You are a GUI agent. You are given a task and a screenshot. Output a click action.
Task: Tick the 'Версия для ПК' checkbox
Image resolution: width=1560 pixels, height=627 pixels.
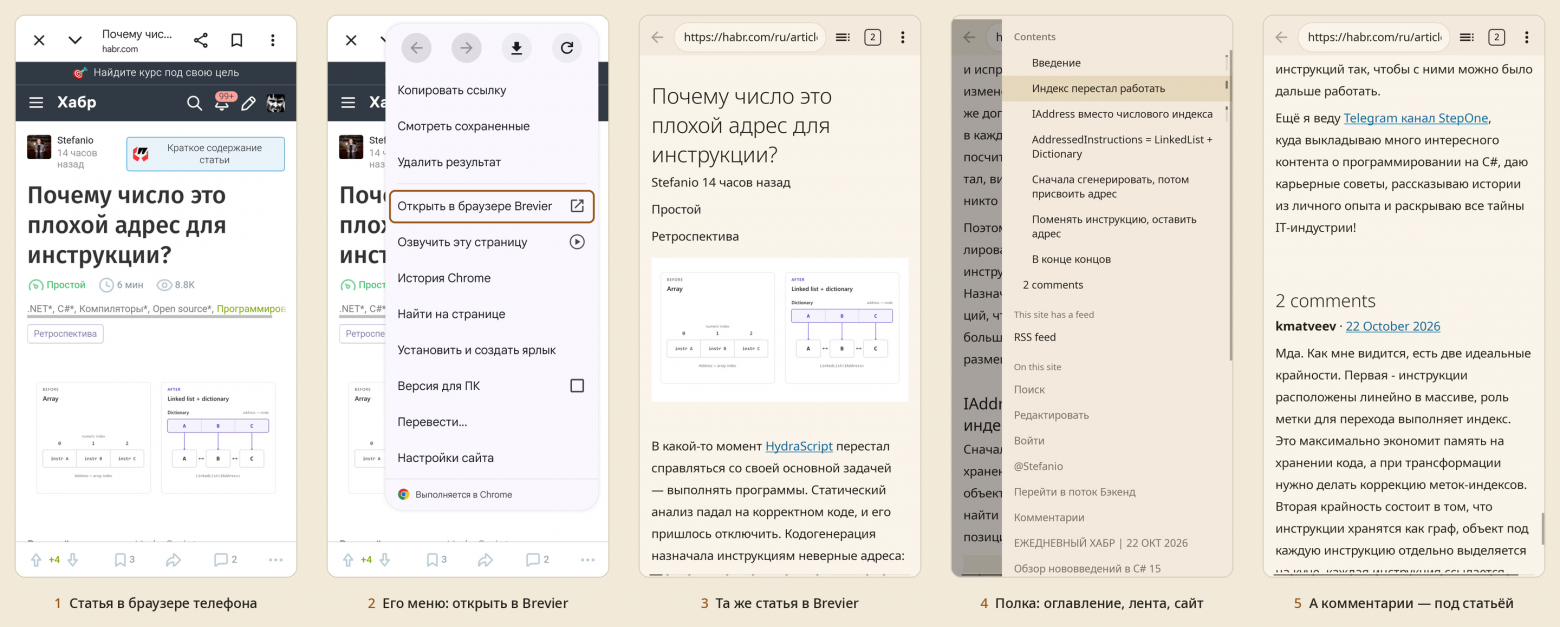pos(577,386)
